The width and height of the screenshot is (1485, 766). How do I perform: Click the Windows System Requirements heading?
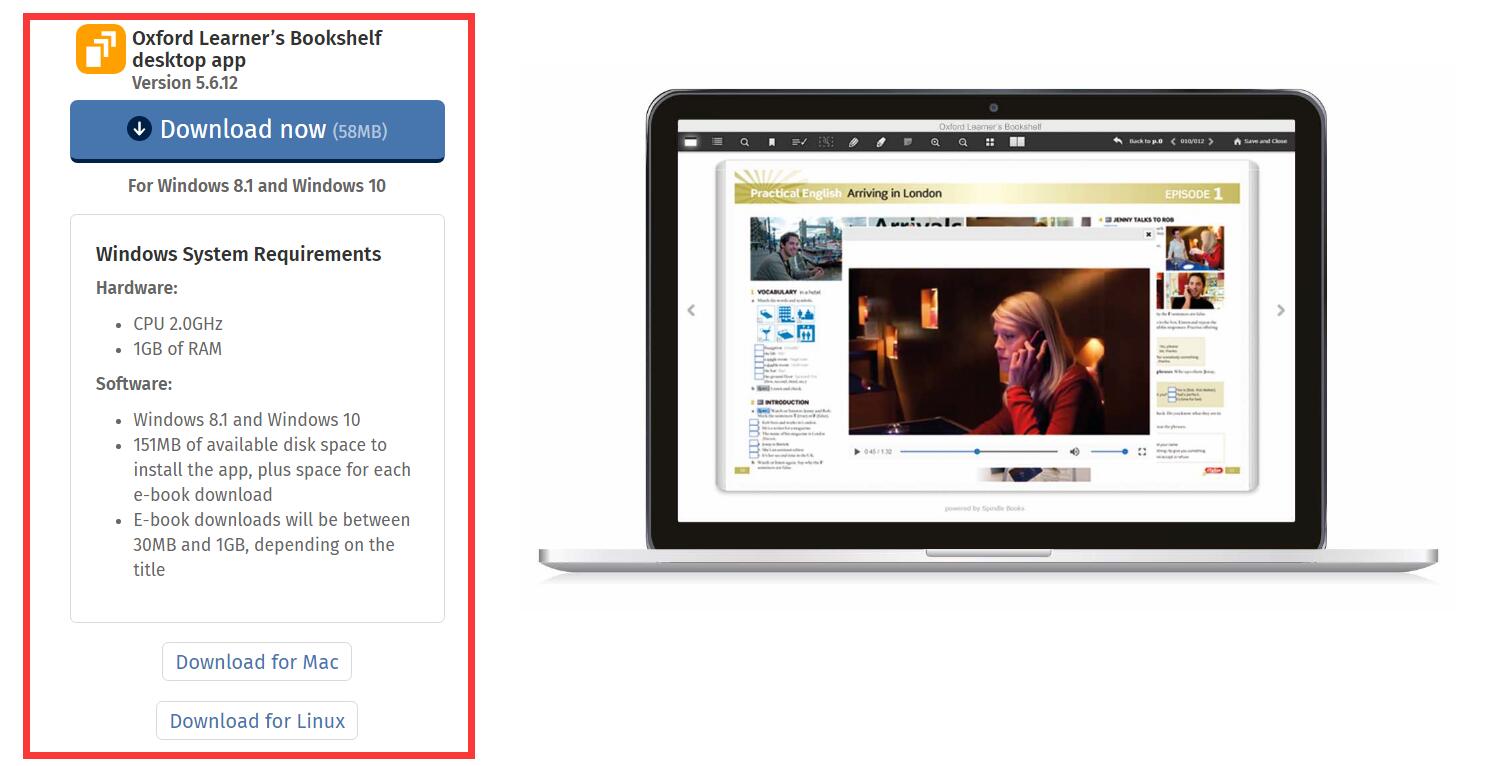point(238,254)
